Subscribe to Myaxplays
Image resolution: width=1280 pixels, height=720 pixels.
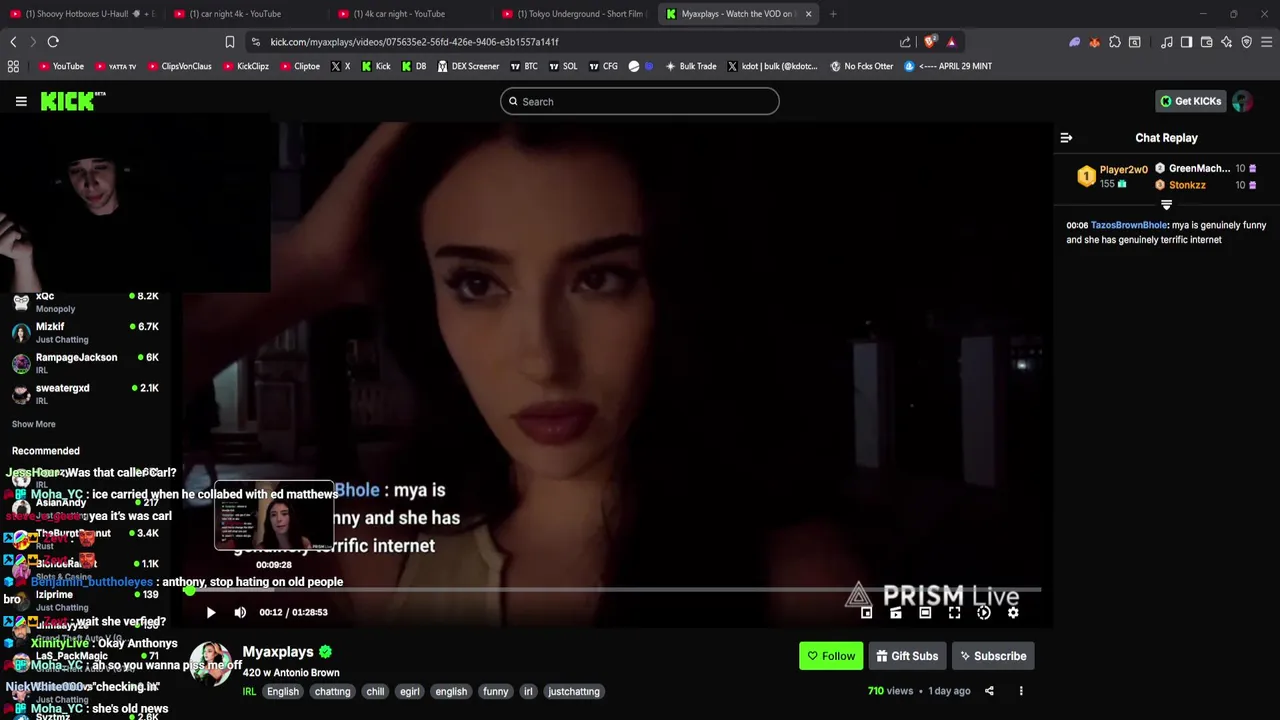993,656
